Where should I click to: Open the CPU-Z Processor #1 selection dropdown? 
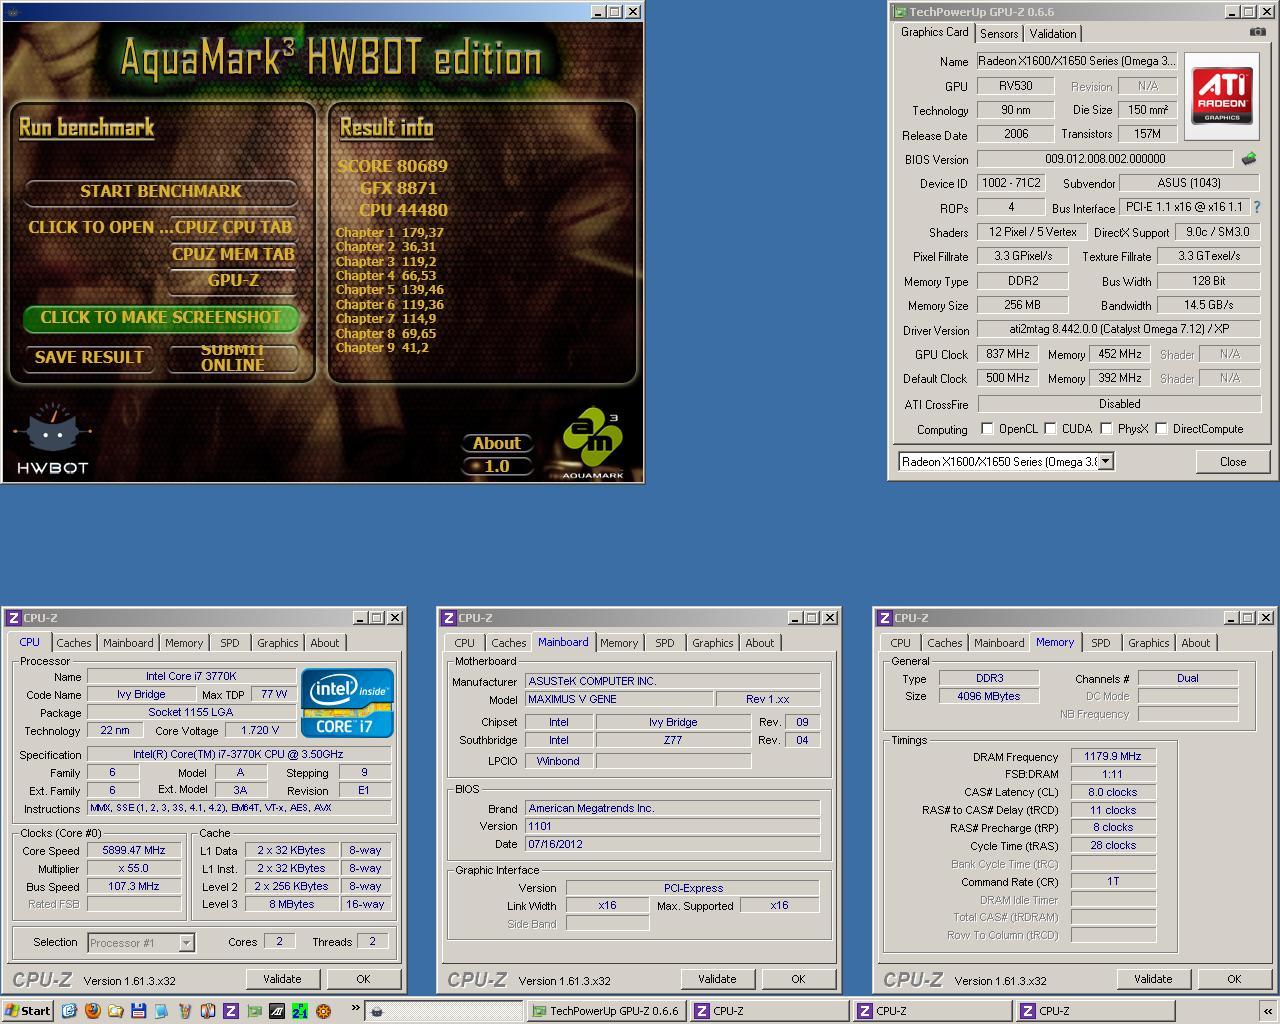click(186, 942)
